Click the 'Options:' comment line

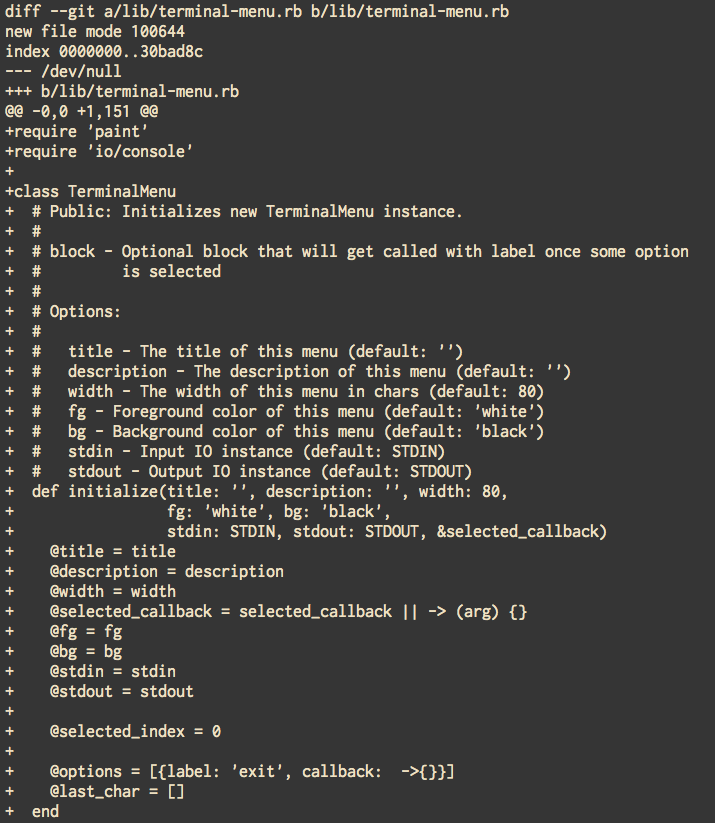point(84,311)
